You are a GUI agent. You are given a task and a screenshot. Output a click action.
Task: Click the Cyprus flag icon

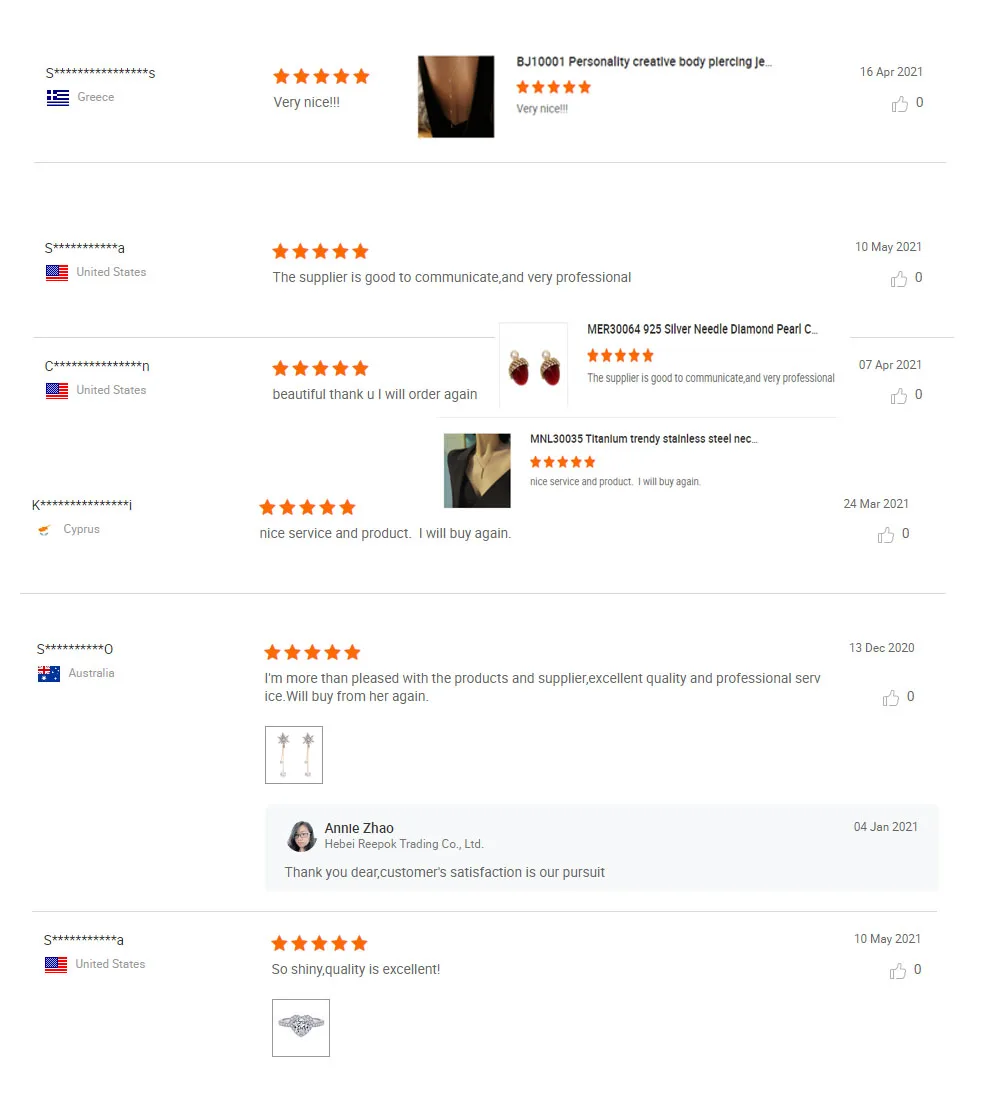44,529
